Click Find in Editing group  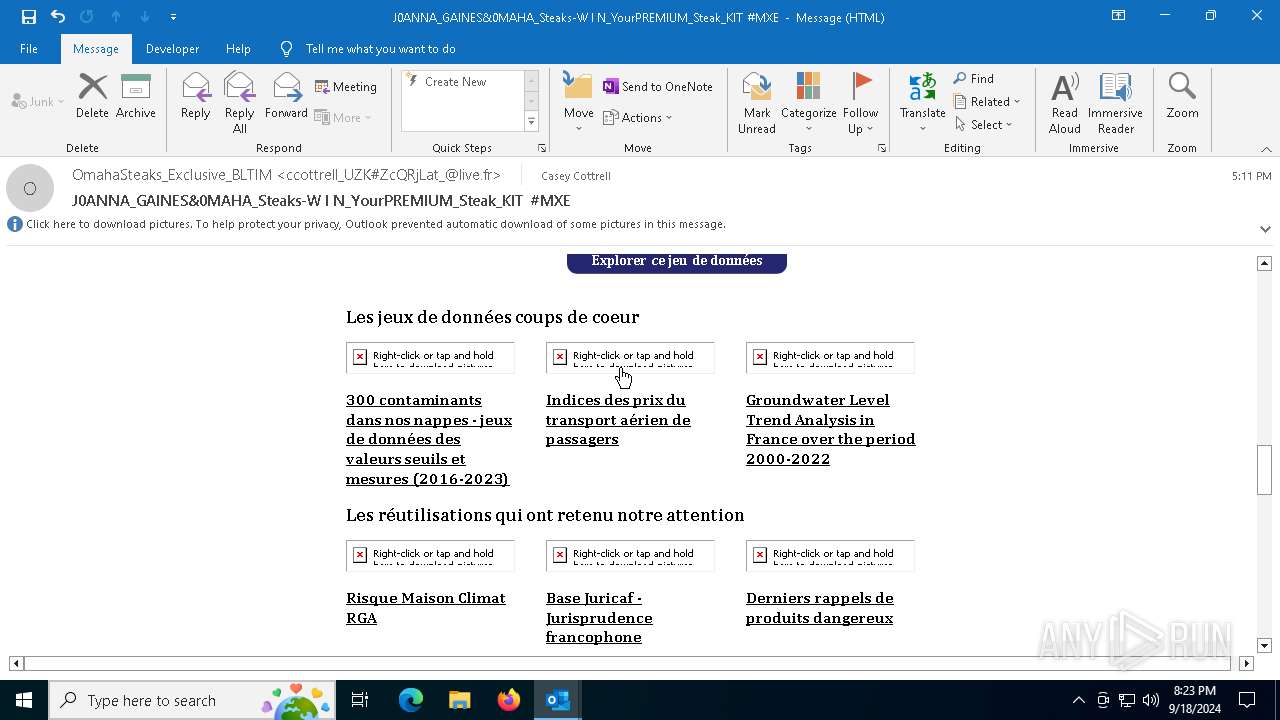[x=974, y=79]
